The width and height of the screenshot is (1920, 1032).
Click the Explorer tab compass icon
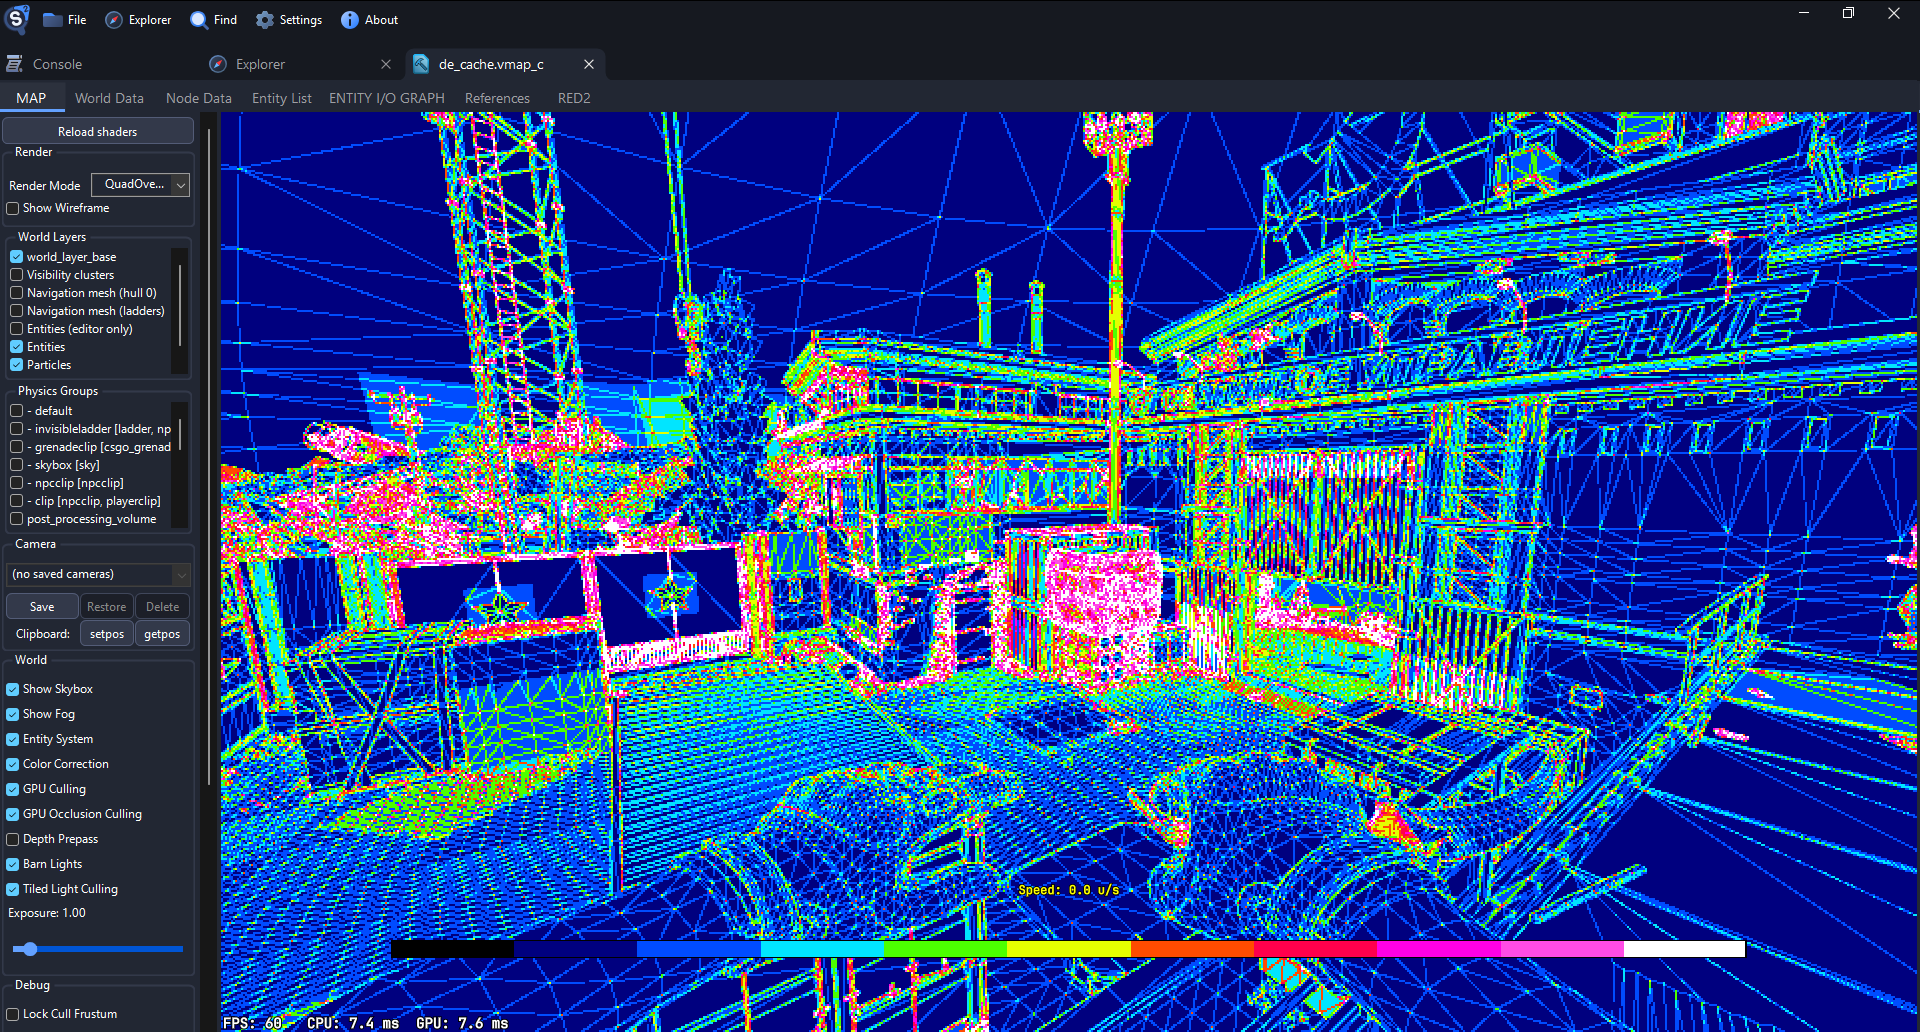tap(218, 64)
